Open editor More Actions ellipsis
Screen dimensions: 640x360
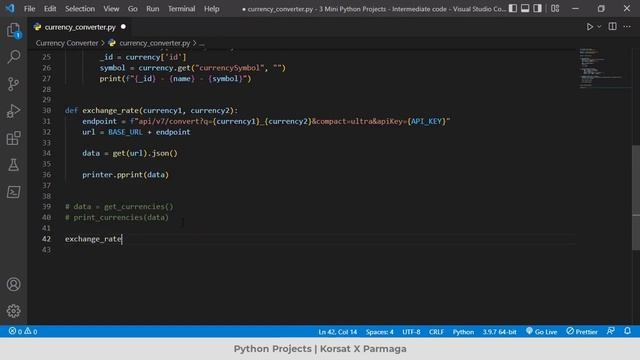(x=627, y=27)
